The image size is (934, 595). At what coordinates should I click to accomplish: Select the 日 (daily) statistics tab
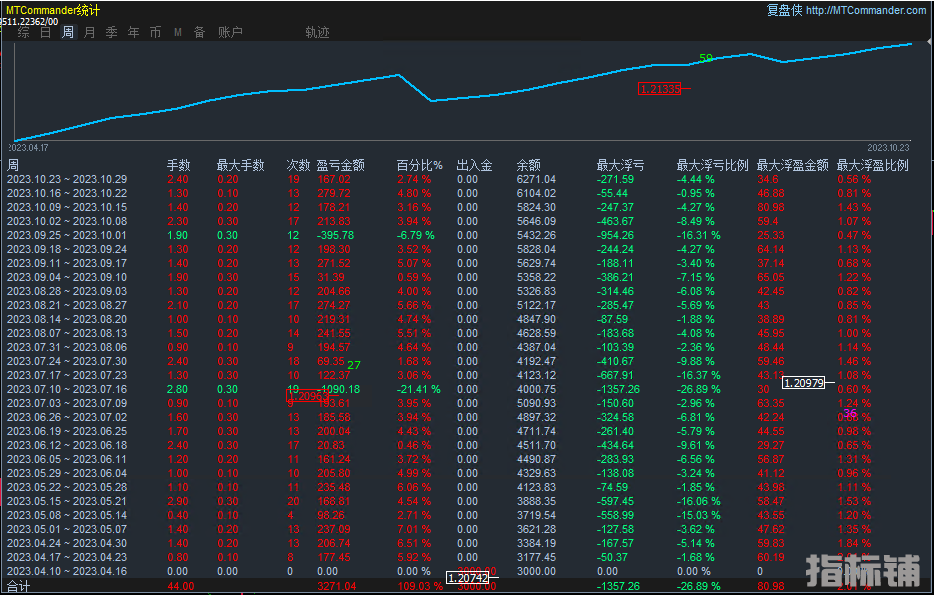point(45,32)
